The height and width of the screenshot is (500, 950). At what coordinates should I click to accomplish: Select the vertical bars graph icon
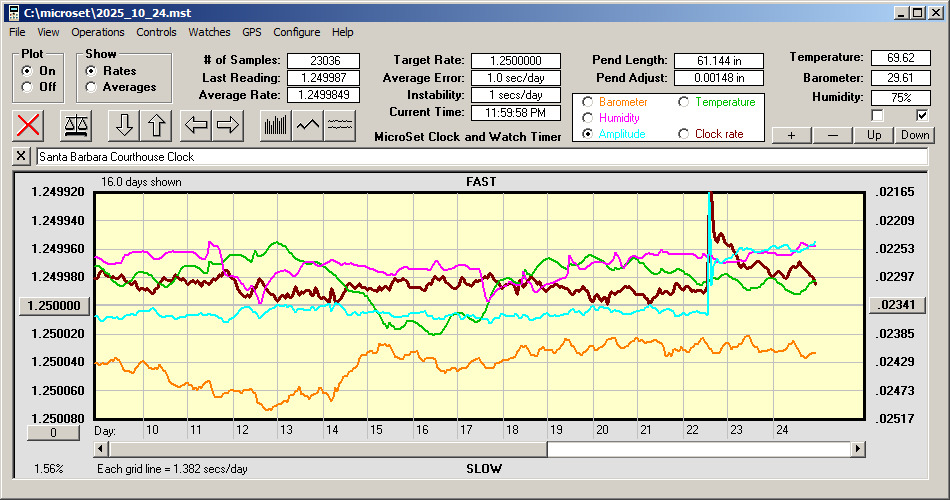275,125
